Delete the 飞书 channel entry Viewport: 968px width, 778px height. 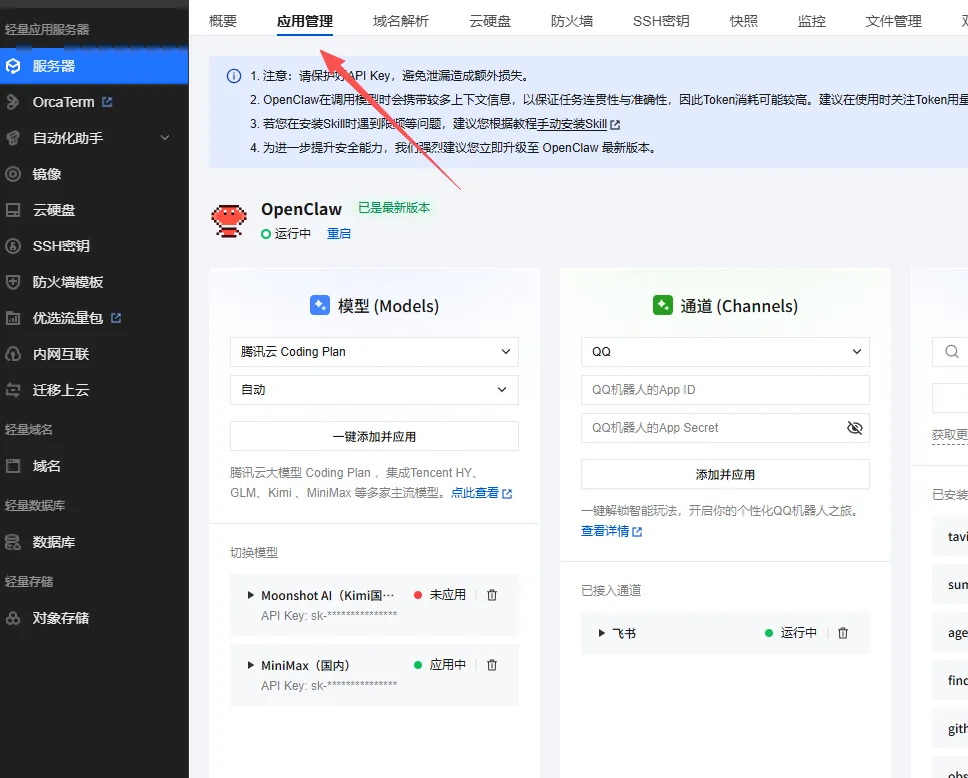843,633
